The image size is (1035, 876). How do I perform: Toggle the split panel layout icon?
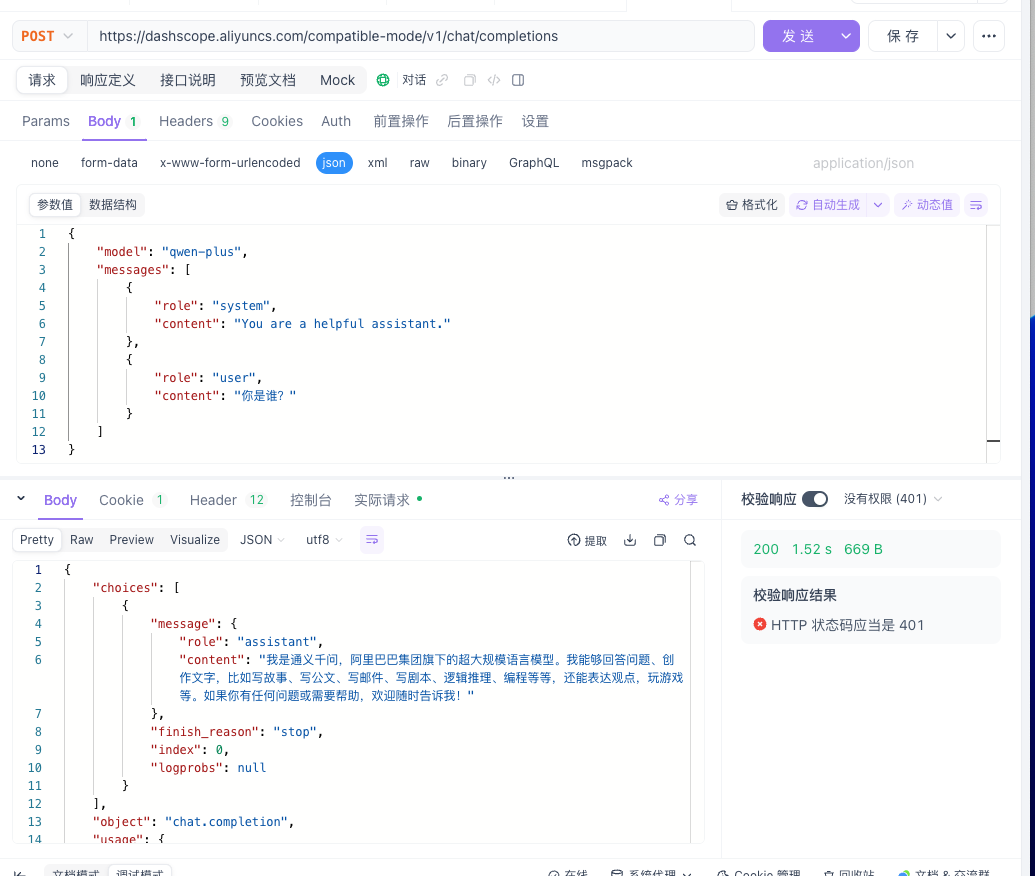tap(518, 80)
